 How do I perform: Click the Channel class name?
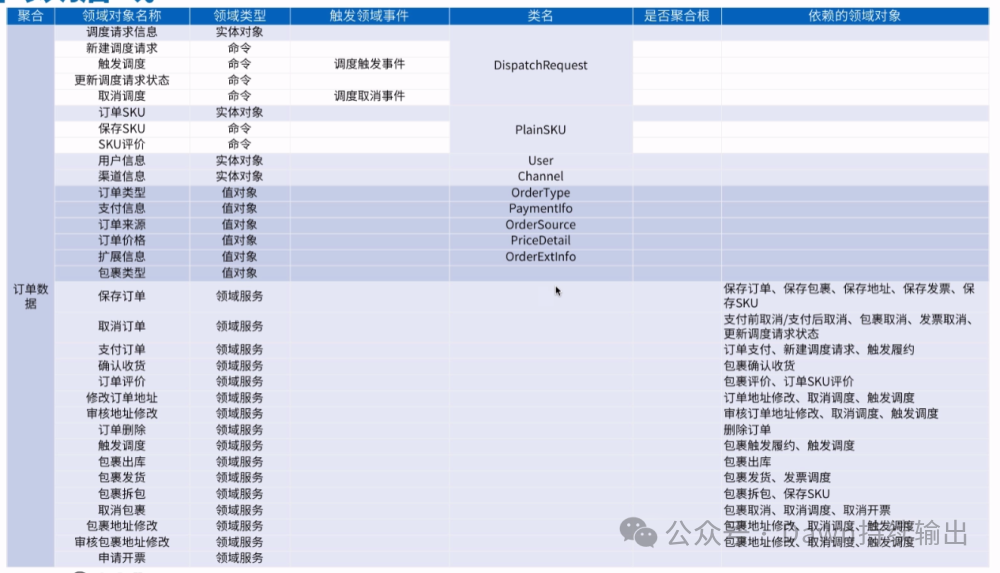coord(540,177)
